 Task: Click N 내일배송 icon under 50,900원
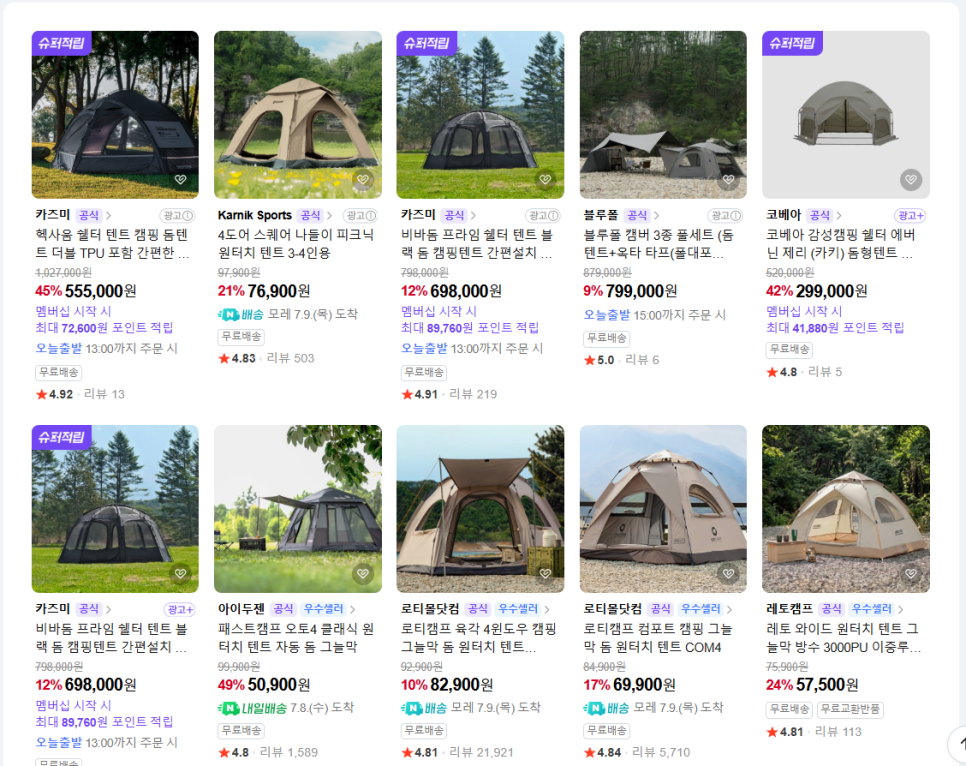click(252, 708)
